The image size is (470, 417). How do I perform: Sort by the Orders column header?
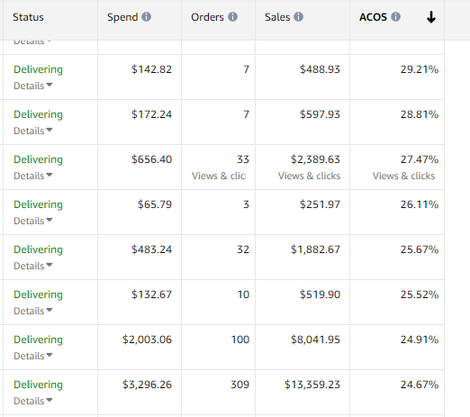point(207,17)
